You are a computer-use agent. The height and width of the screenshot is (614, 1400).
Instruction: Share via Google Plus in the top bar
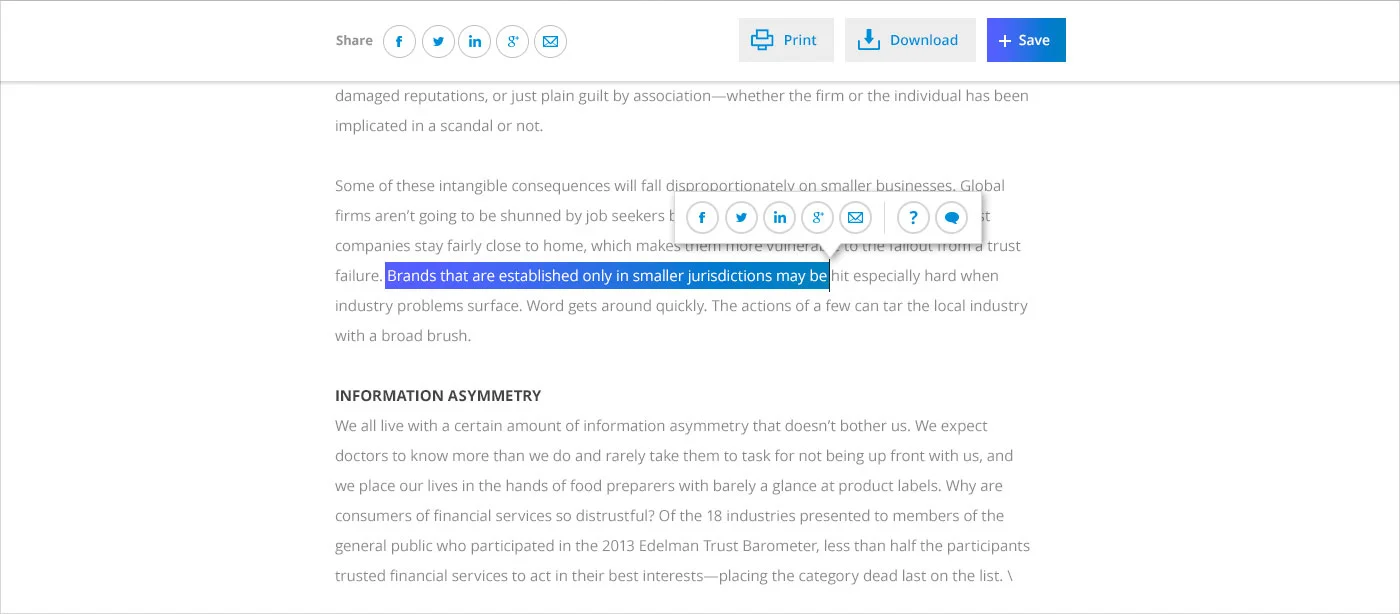pyautogui.click(x=512, y=41)
